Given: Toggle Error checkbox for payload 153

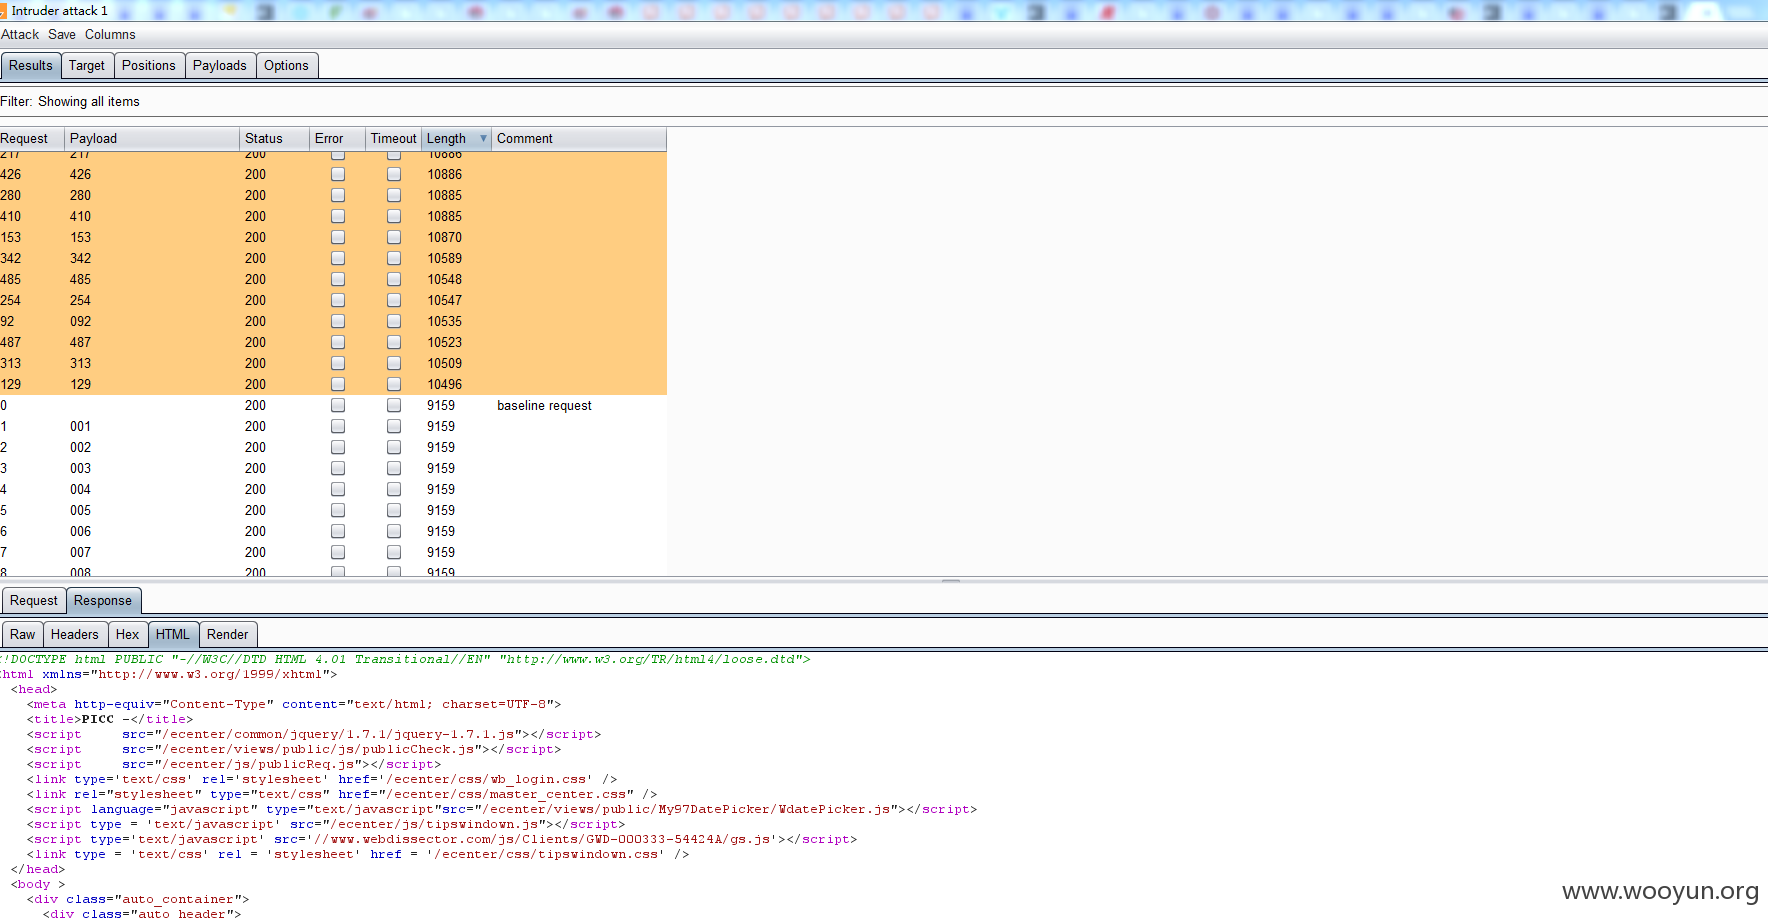Looking at the screenshot, I should point(338,238).
